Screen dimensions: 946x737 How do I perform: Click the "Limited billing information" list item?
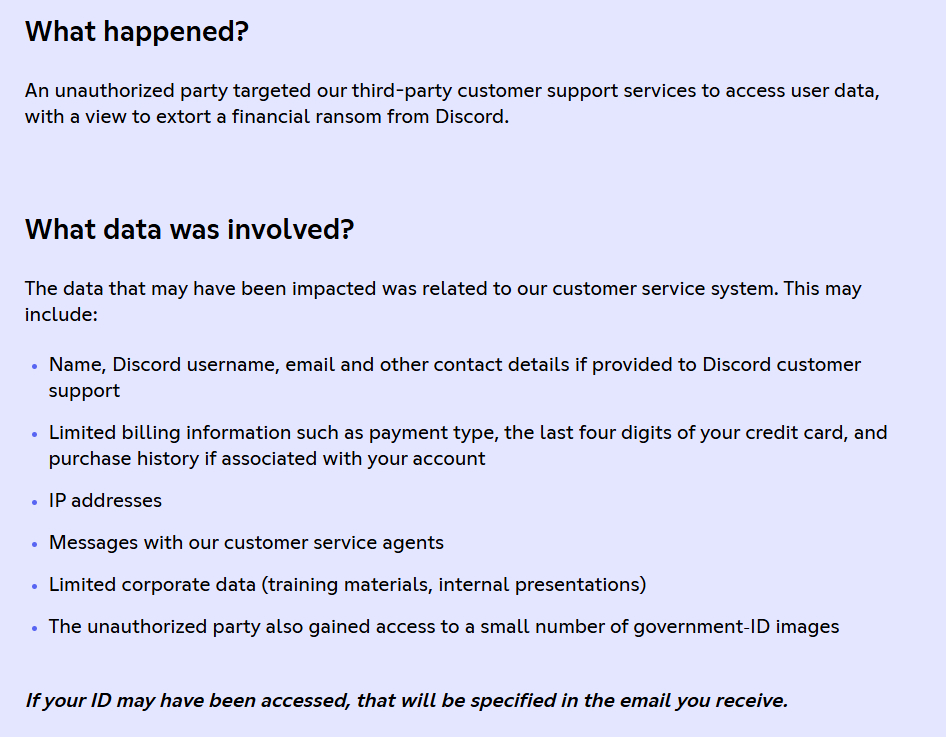467,446
